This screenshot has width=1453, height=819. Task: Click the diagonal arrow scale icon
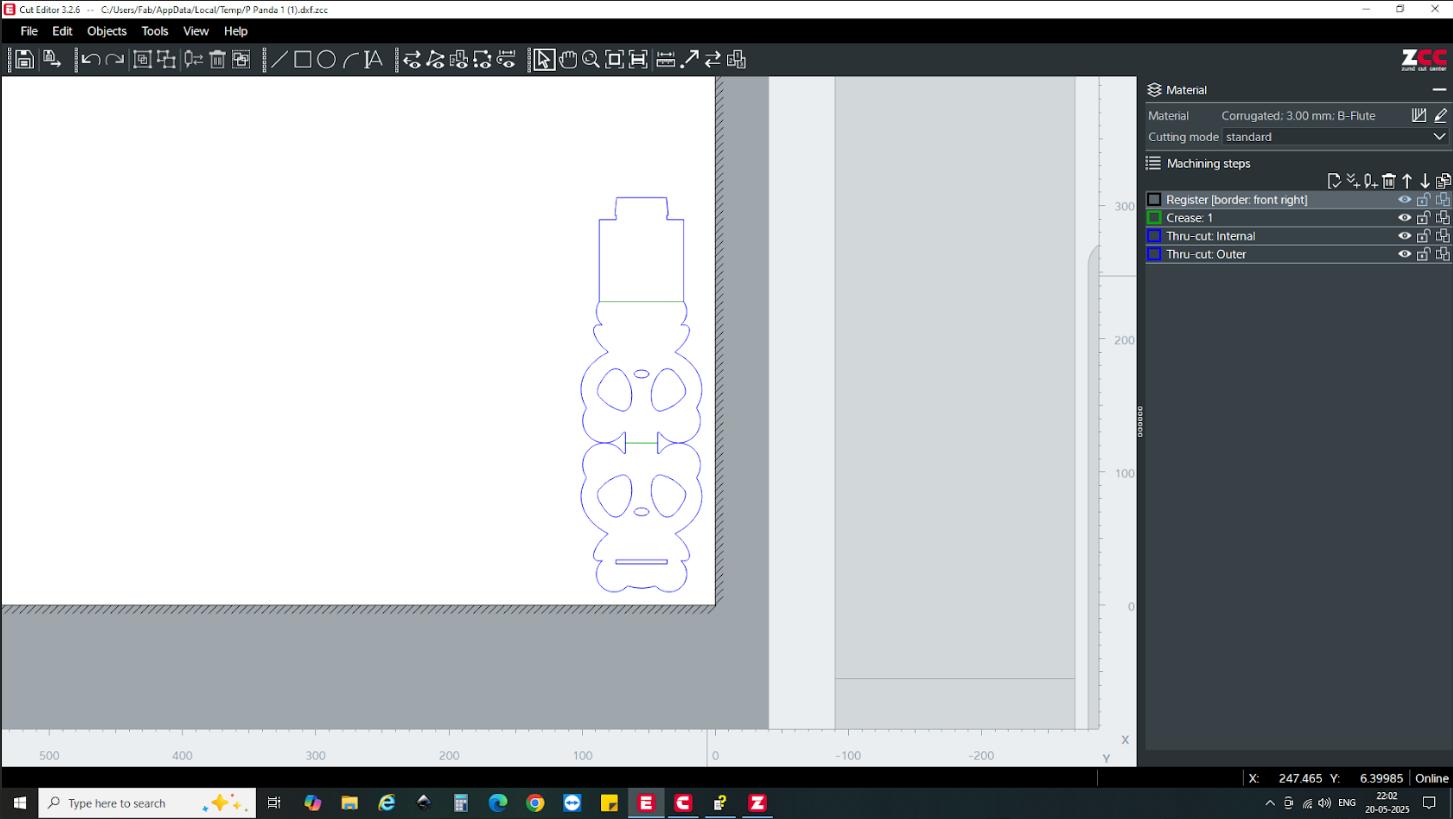pos(690,60)
